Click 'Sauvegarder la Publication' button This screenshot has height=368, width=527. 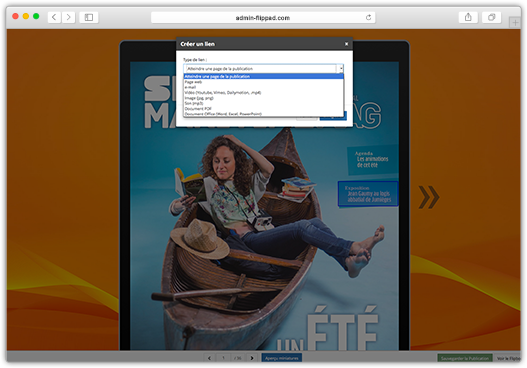(464, 358)
